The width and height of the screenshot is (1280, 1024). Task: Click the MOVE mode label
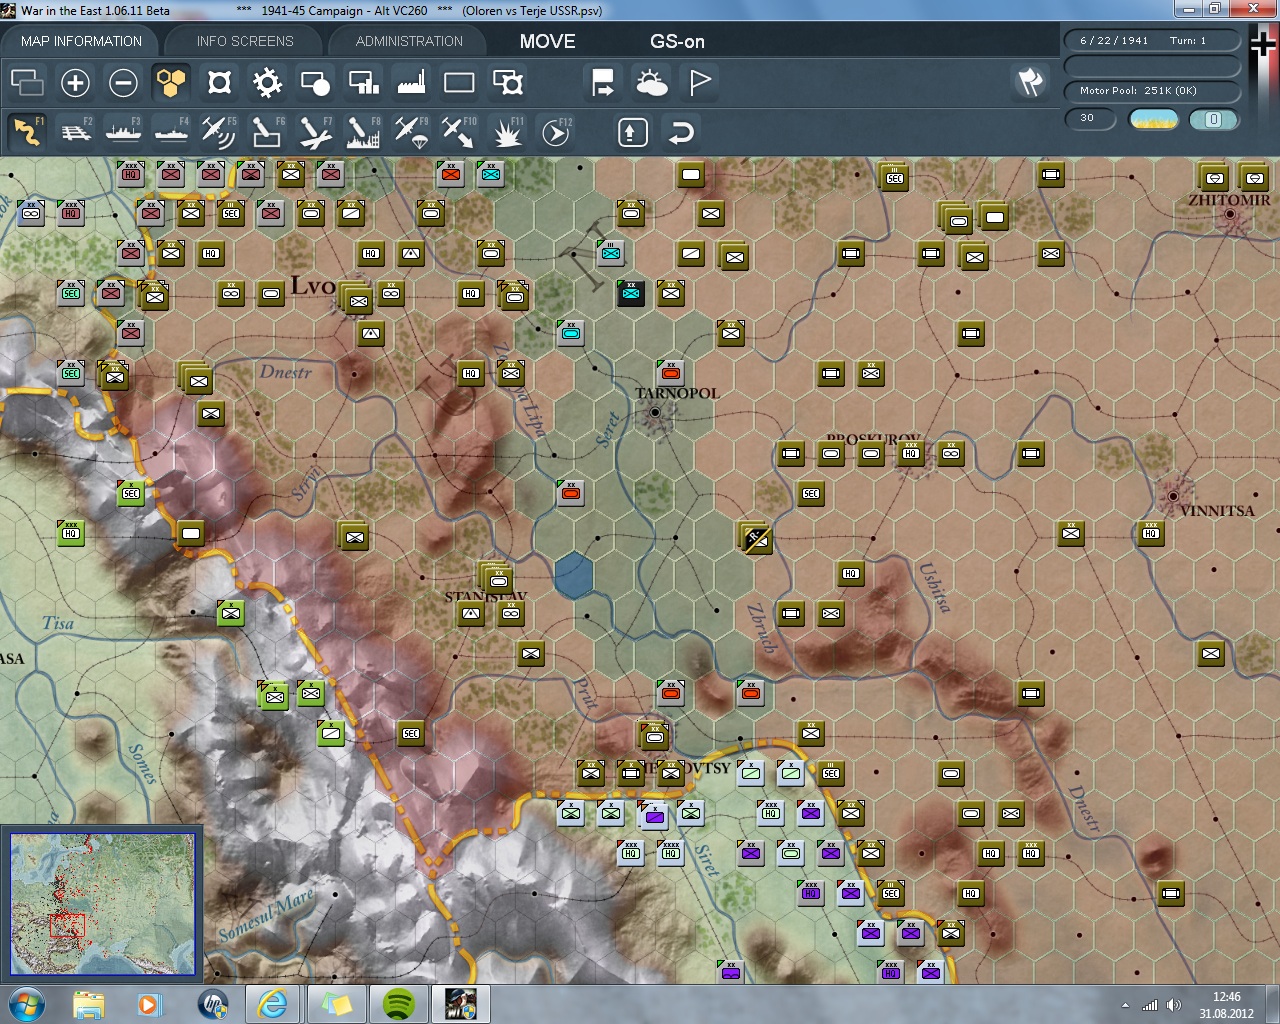pos(547,41)
